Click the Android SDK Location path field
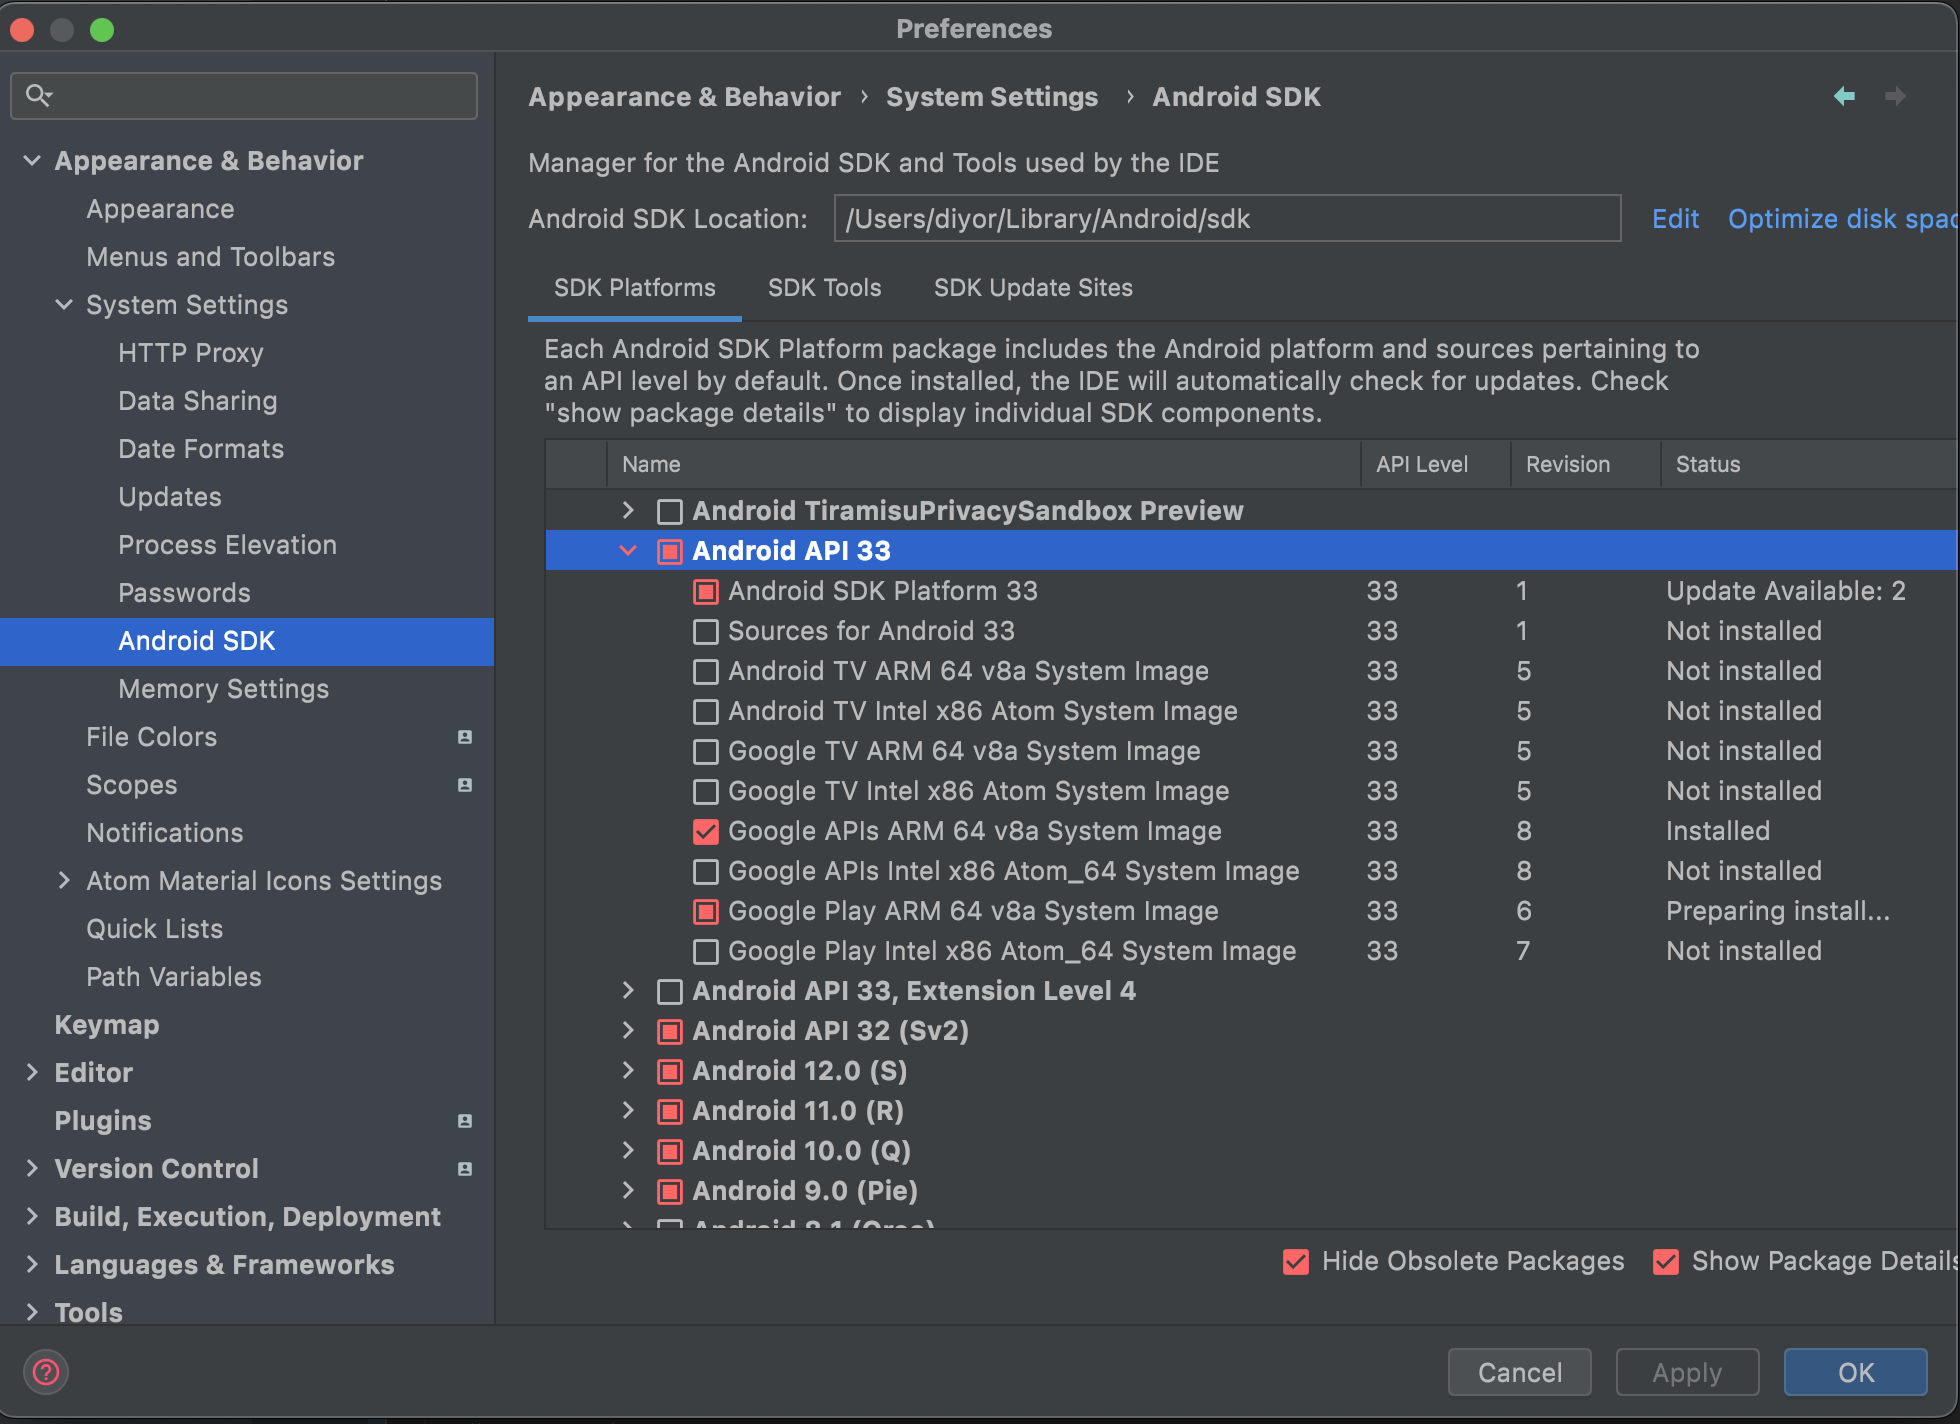The image size is (1960, 1424). (1226, 219)
